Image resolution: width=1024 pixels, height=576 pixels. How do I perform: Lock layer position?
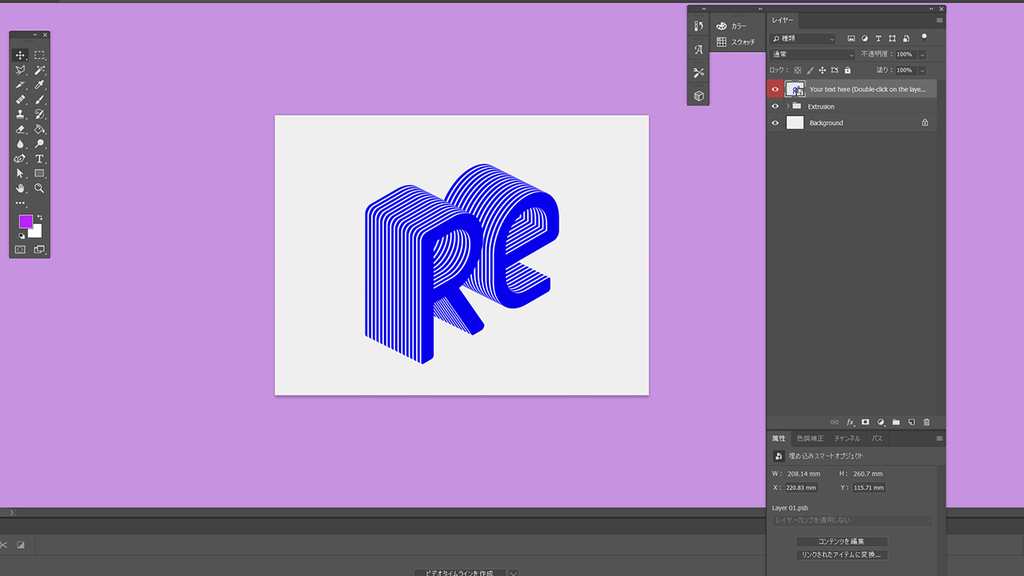coord(822,70)
